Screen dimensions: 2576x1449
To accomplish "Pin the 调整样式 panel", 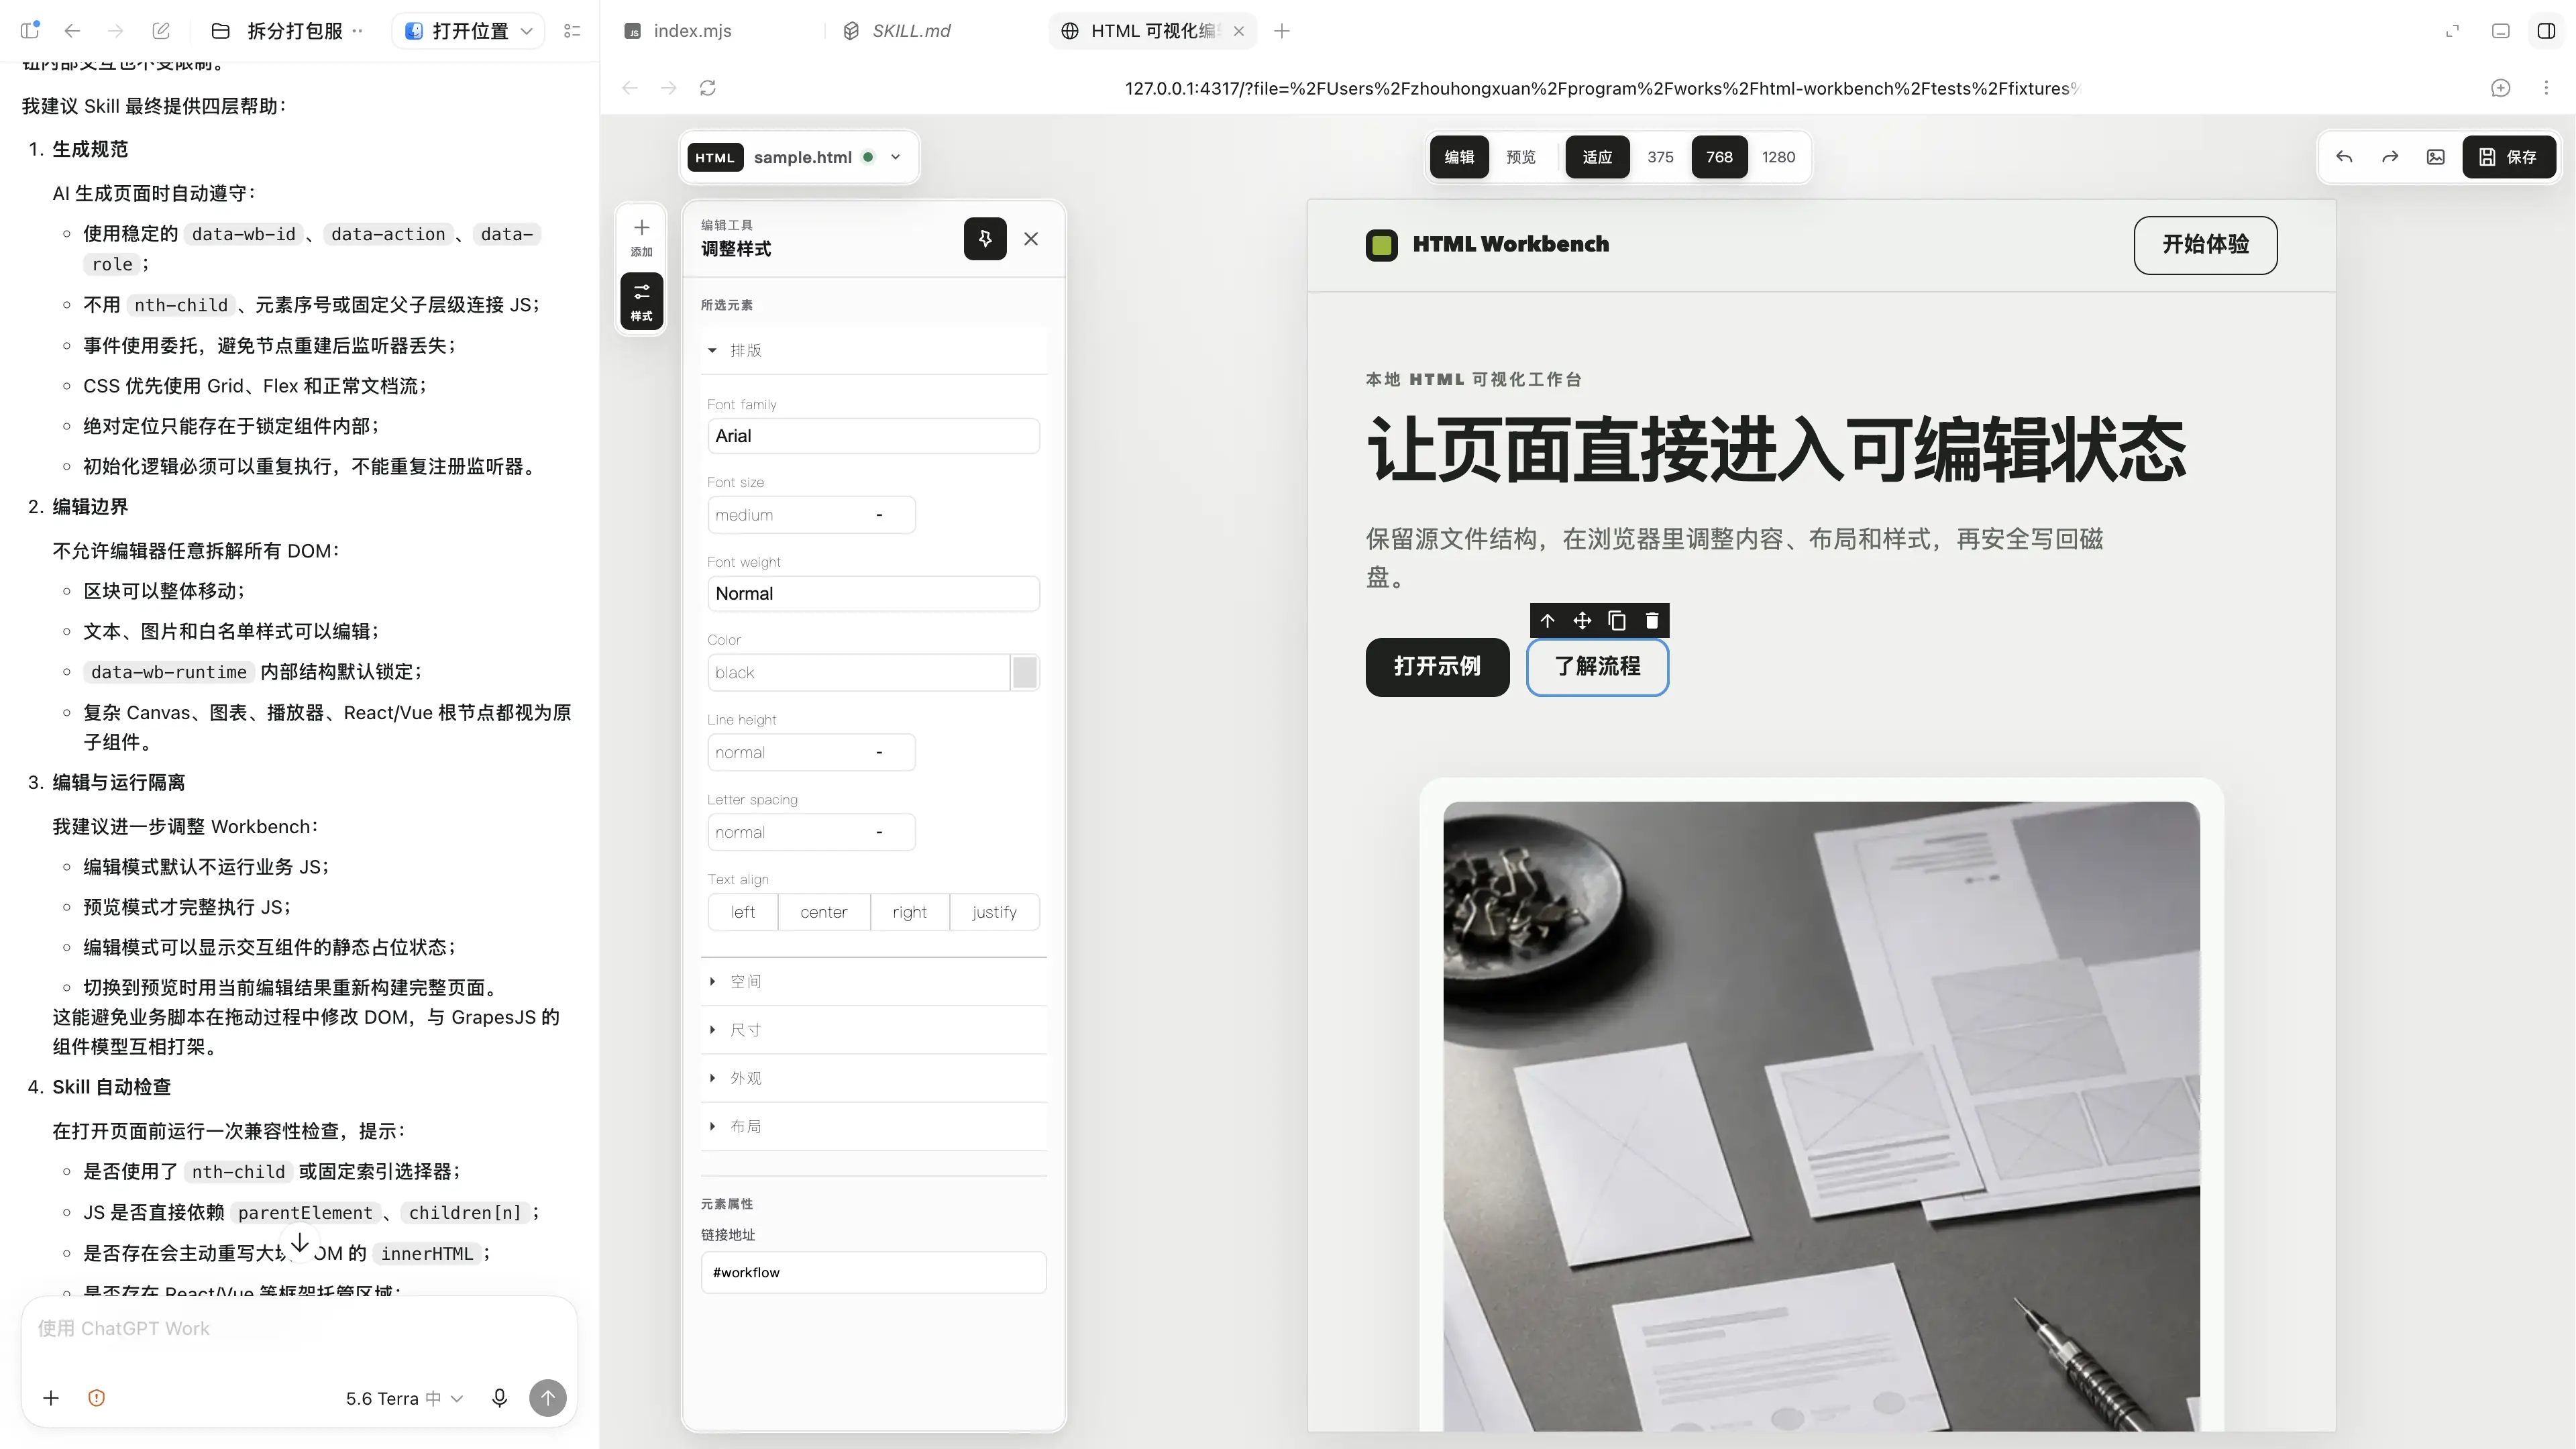I will 985,239.
